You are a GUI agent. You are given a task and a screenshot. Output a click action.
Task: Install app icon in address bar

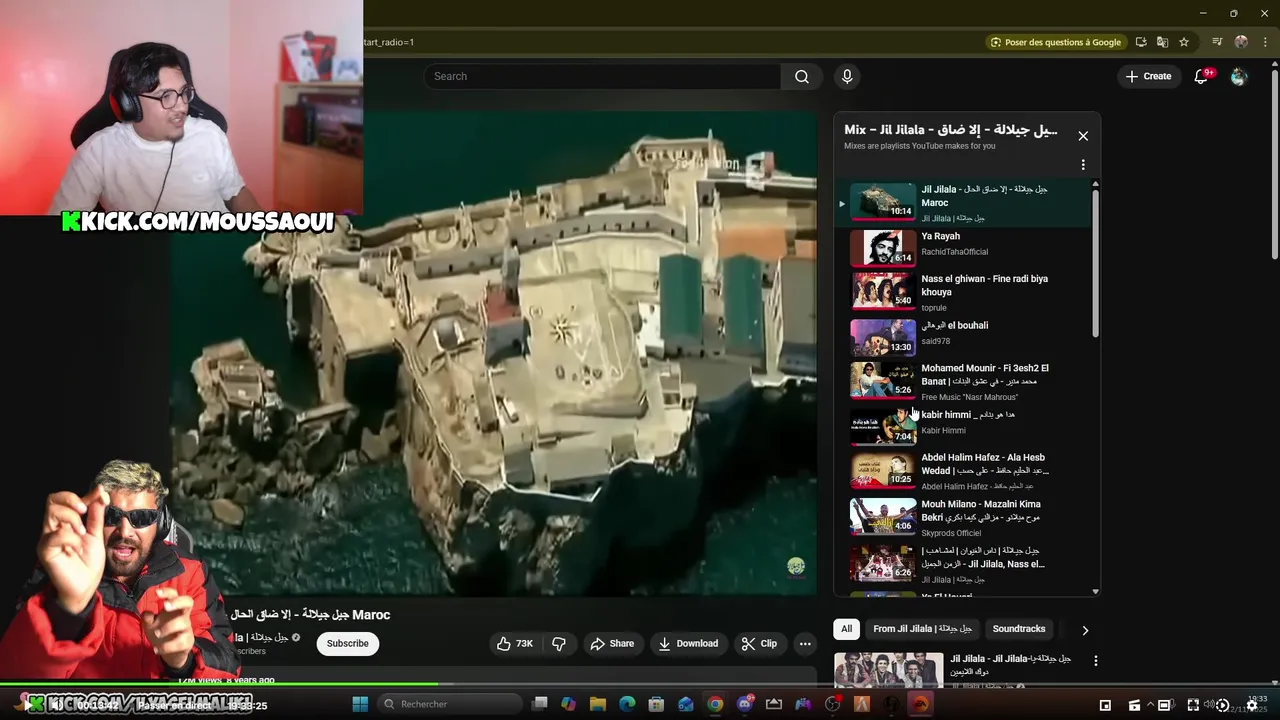tap(1141, 42)
